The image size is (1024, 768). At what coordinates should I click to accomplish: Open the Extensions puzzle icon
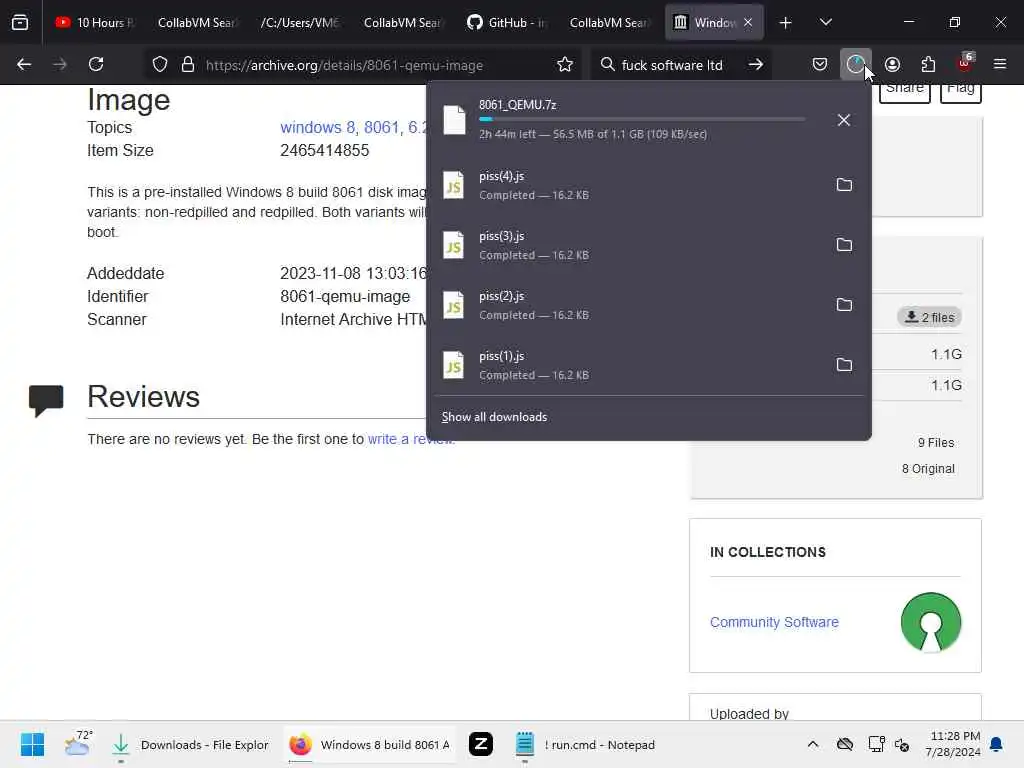click(928, 65)
